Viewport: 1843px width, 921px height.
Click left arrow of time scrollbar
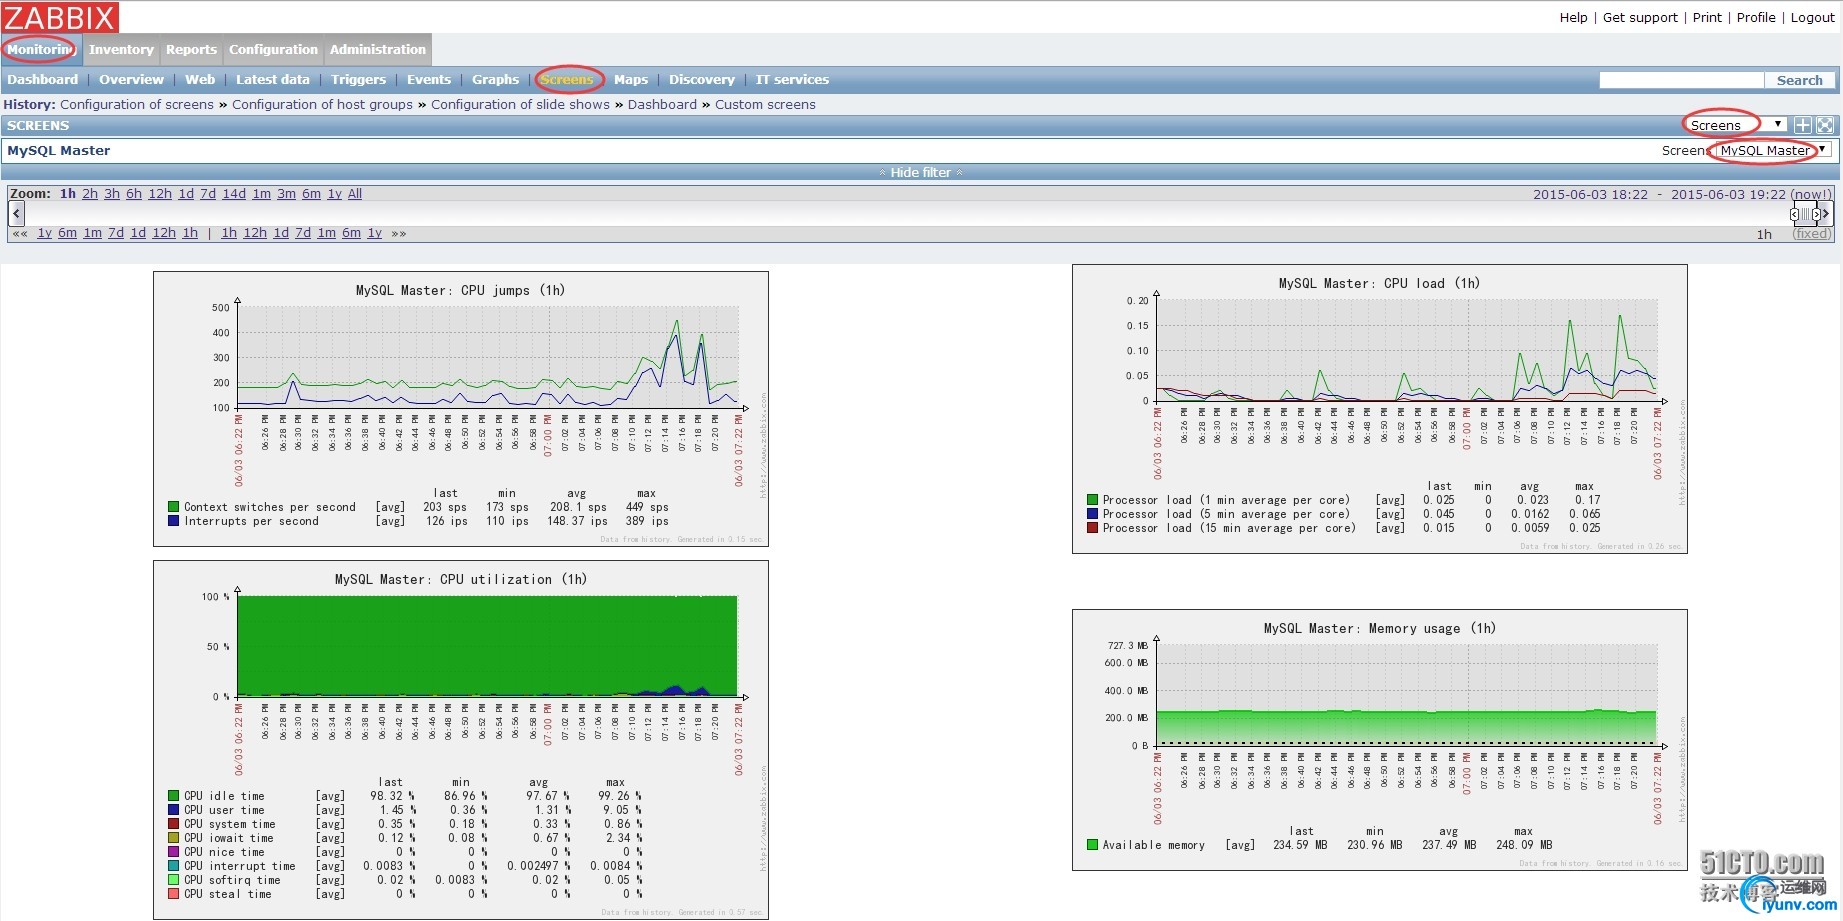click(x=16, y=213)
